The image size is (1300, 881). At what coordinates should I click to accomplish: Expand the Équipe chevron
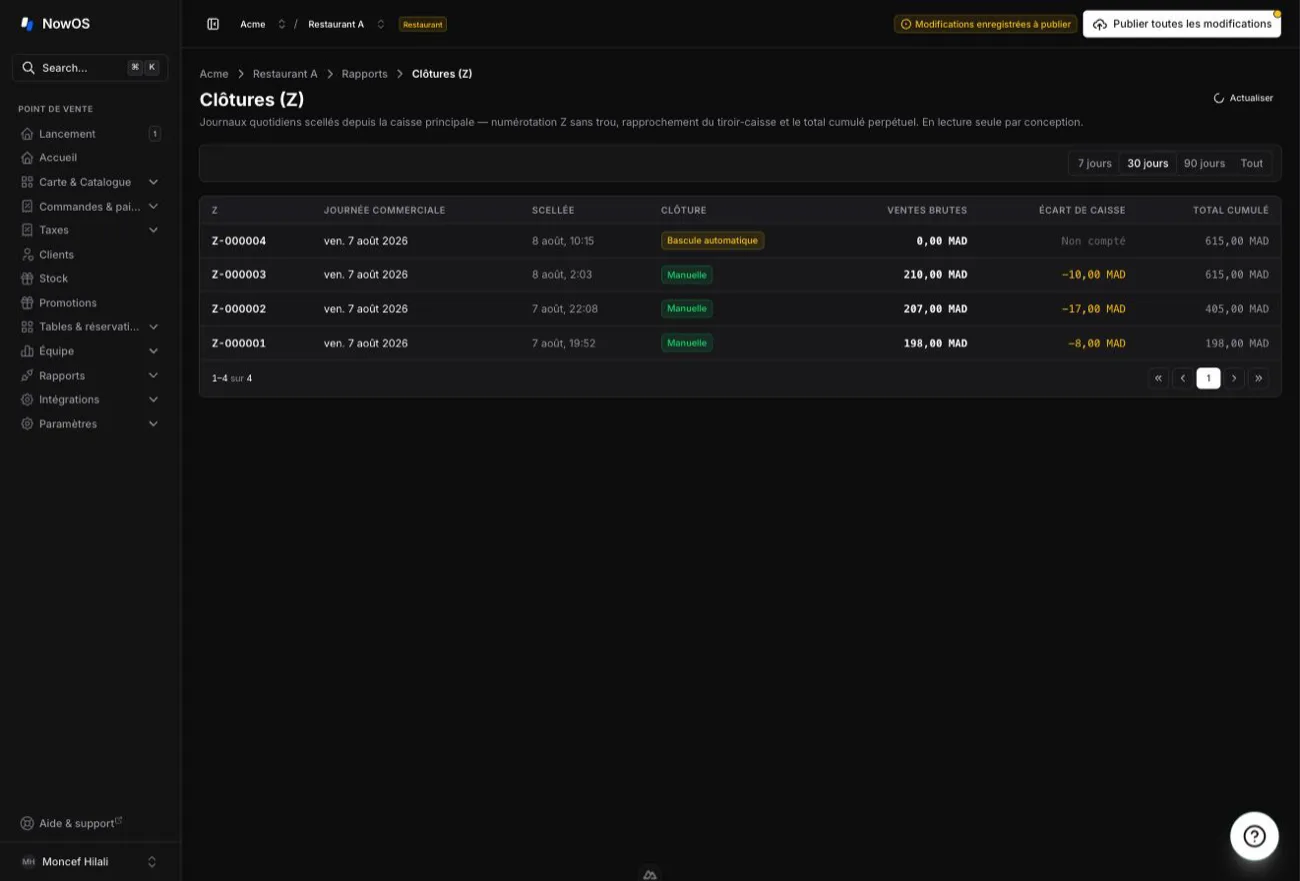click(153, 351)
